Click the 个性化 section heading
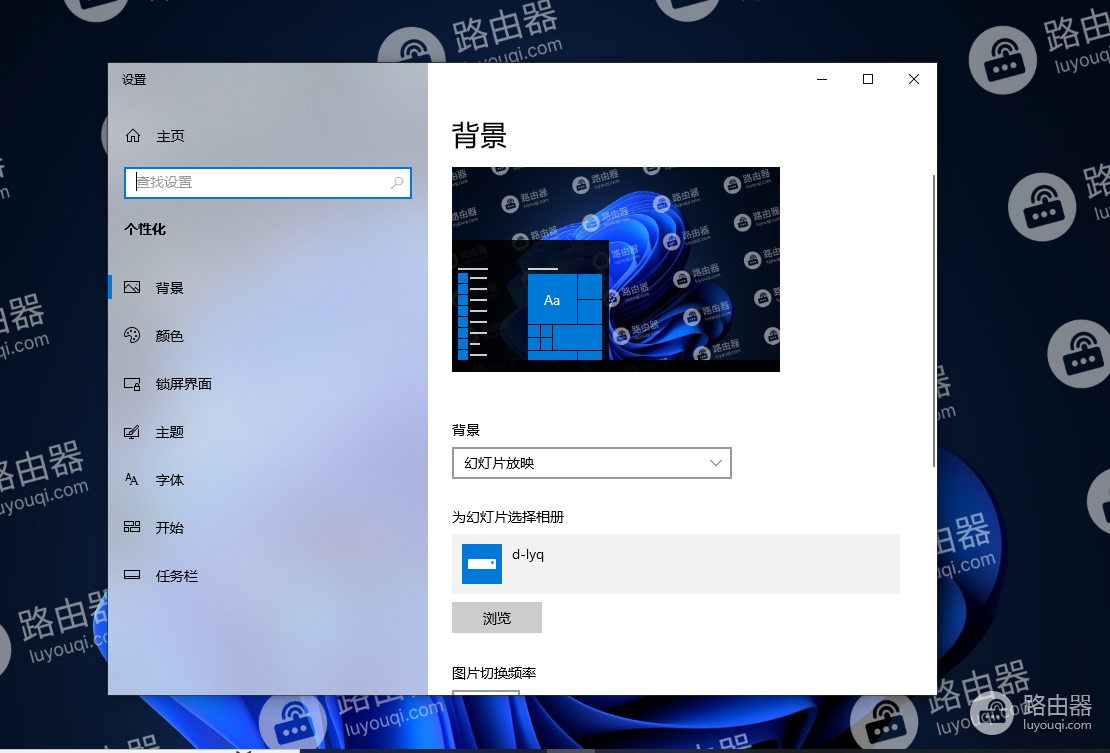 tap(145, 229)
